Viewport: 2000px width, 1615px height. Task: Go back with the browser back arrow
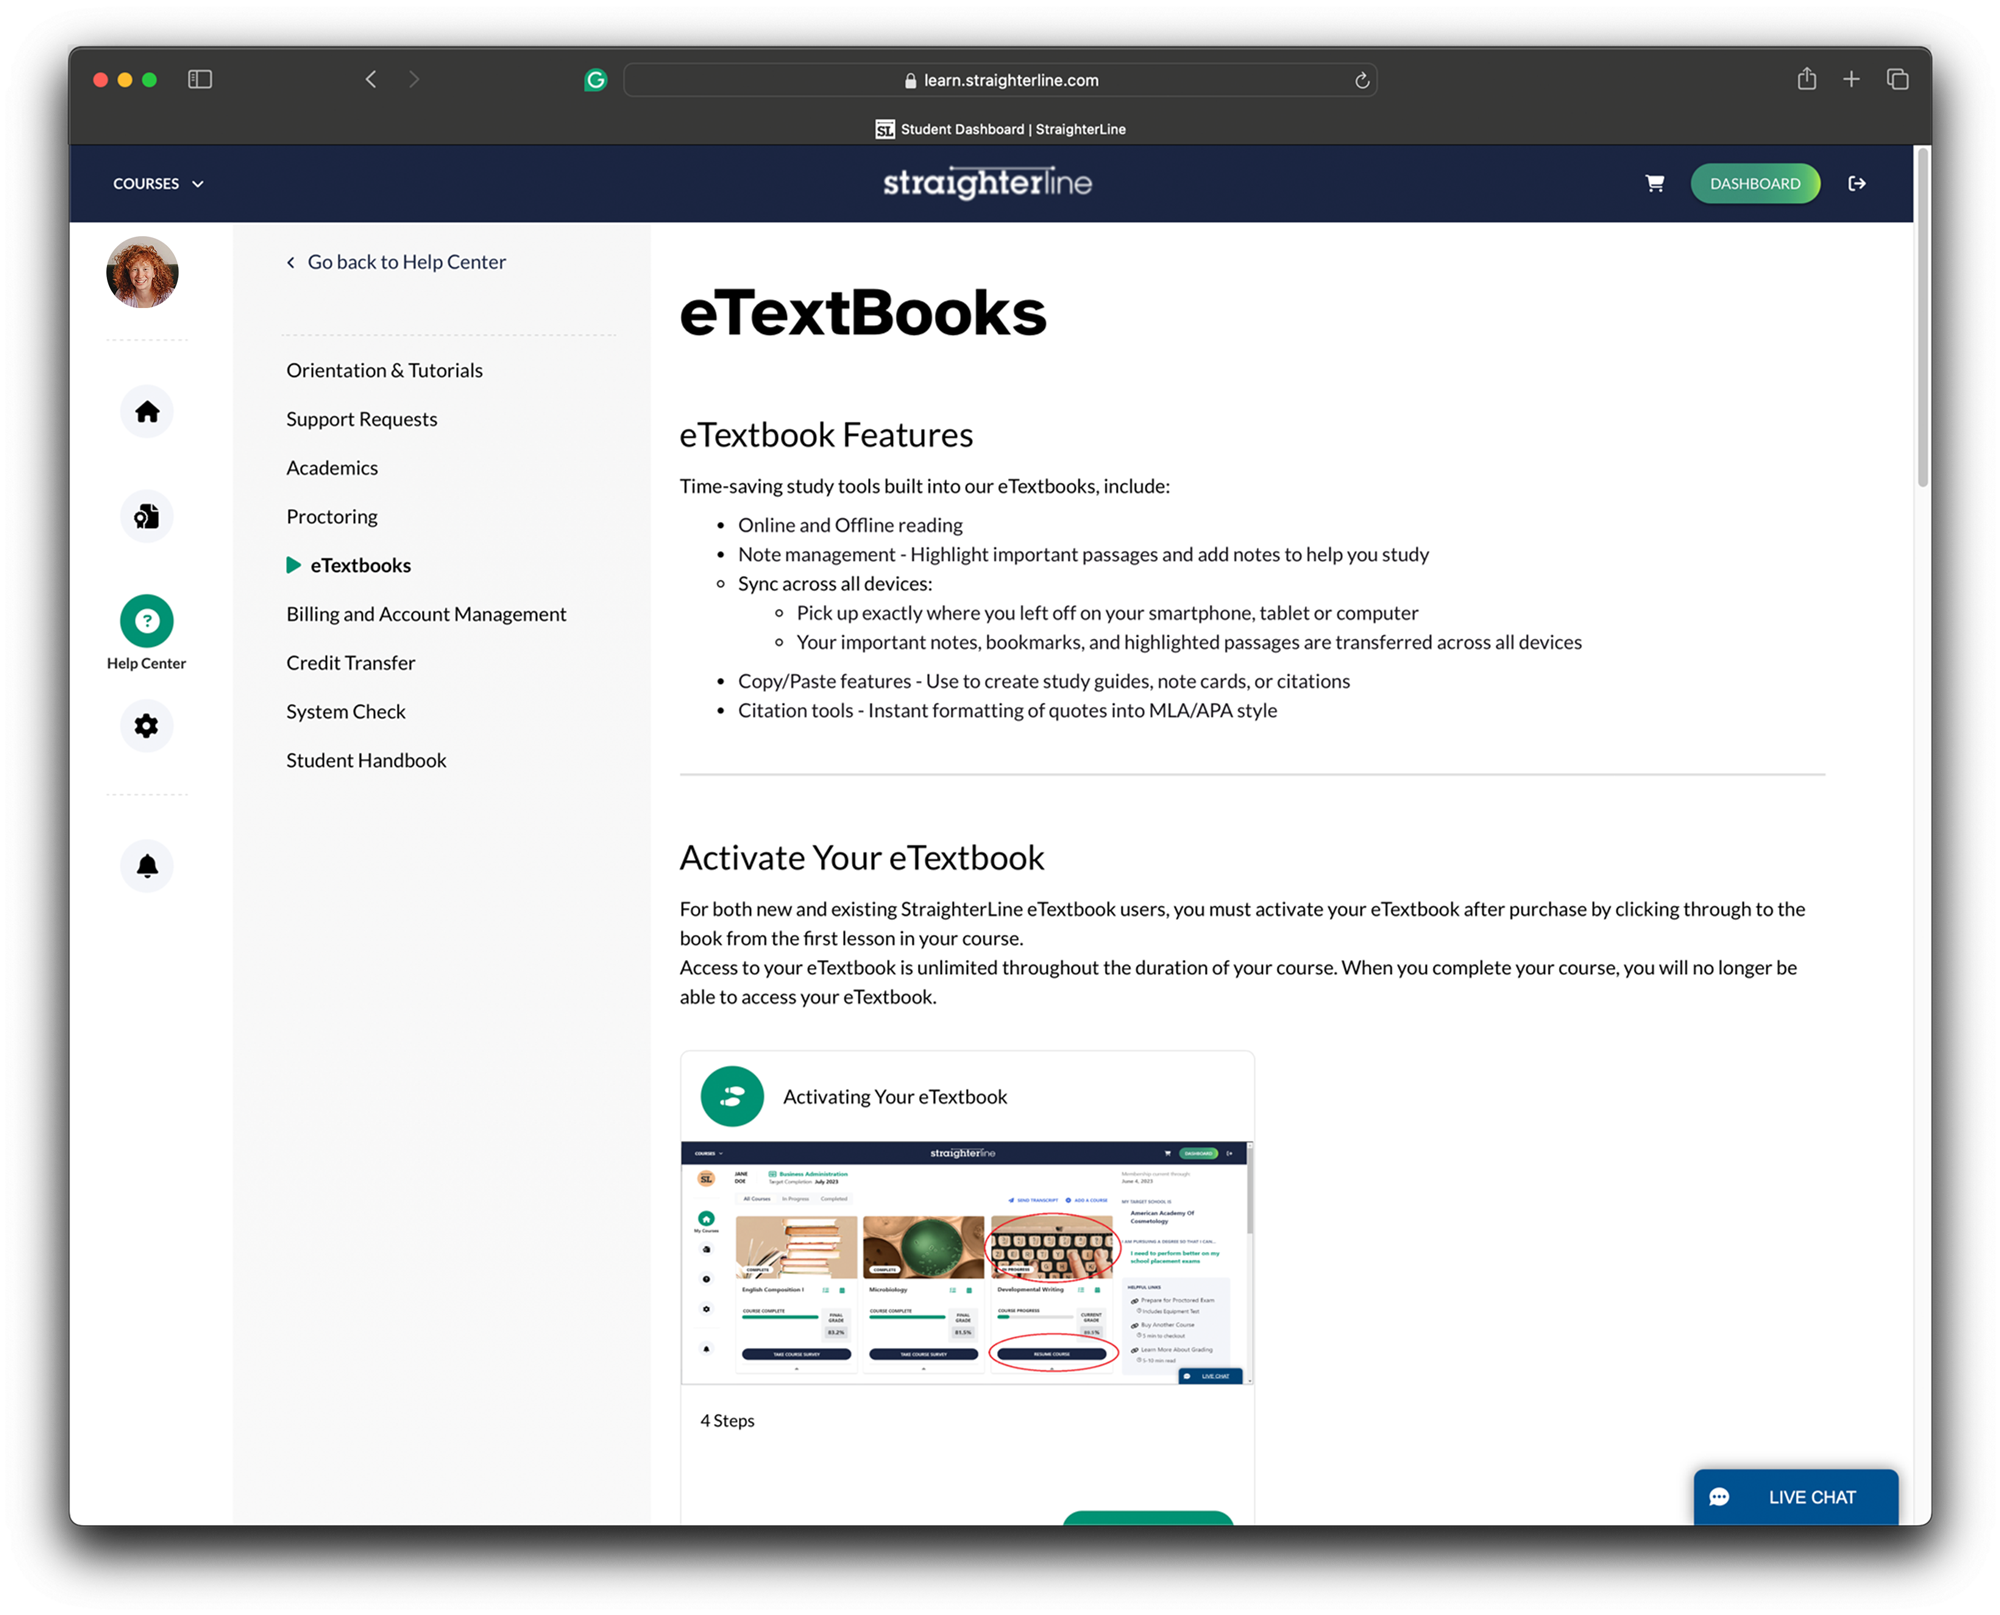(x=371, y=79)
